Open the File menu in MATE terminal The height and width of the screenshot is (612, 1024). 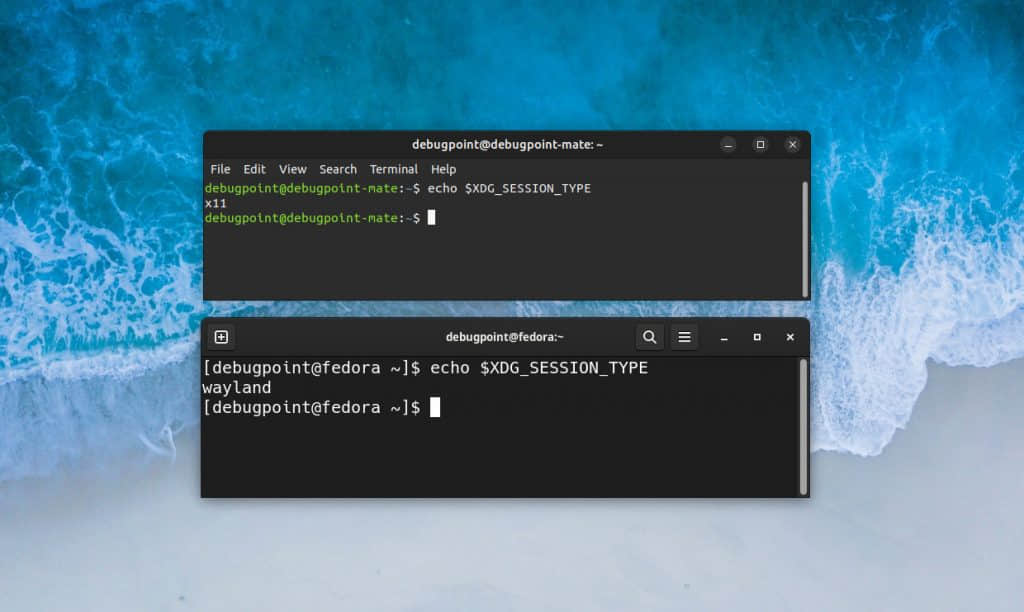coord(220,169)
